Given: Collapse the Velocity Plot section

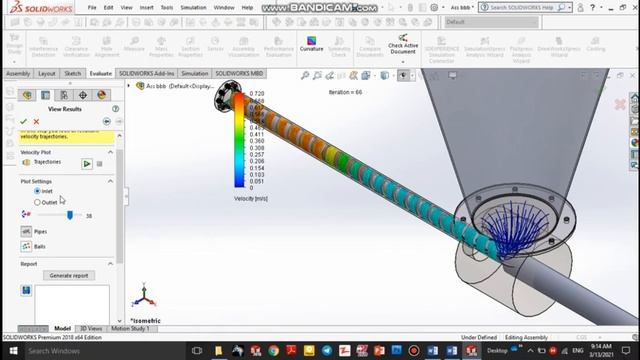Looking at the screenshot, I should (110, 152).
